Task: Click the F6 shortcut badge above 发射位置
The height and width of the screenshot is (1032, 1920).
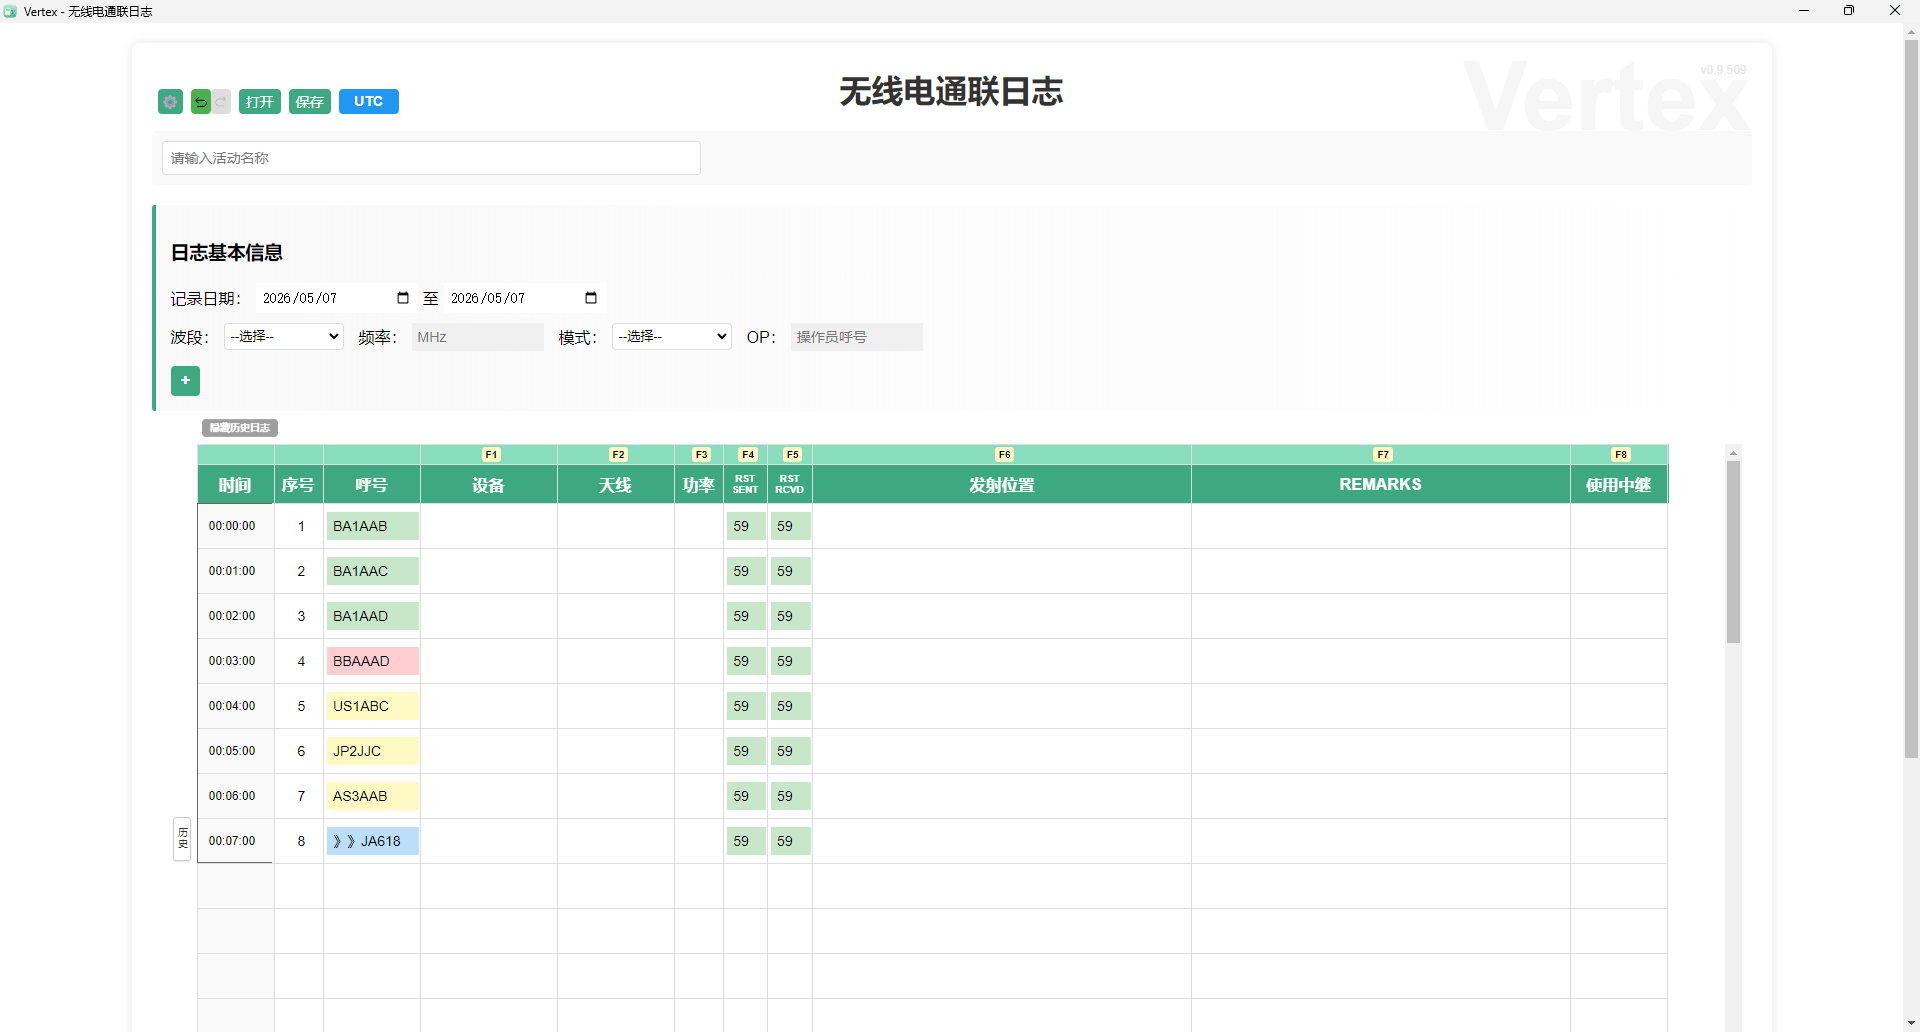Action: tap(1004, 455)
